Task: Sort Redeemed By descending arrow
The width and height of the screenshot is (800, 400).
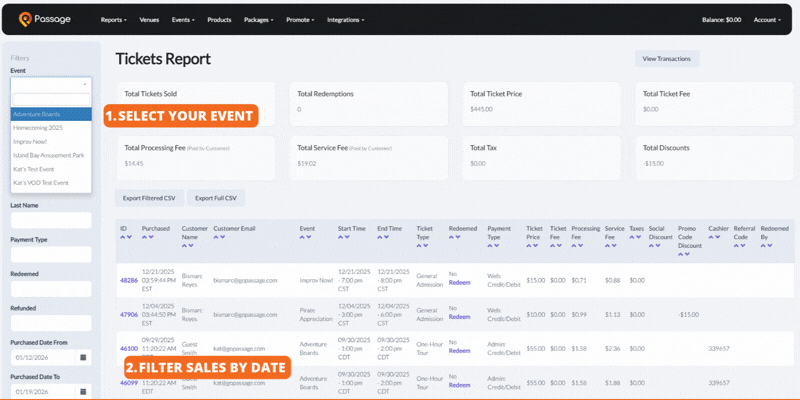Action: pos(769,245)
